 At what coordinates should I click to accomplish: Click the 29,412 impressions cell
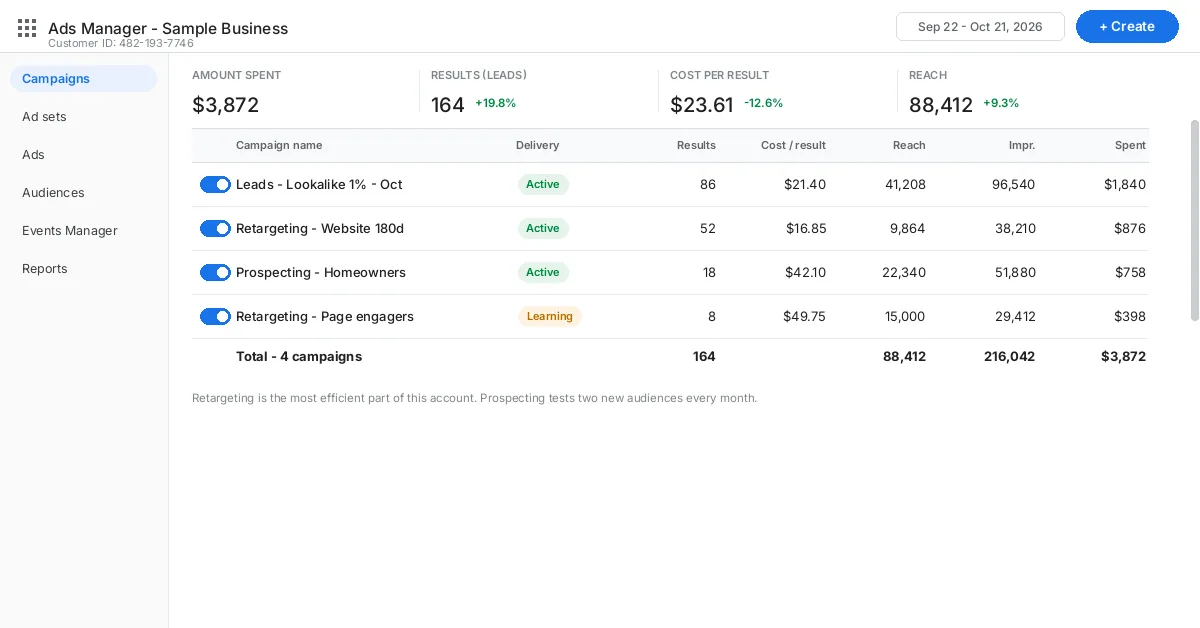coord(1015,317)
